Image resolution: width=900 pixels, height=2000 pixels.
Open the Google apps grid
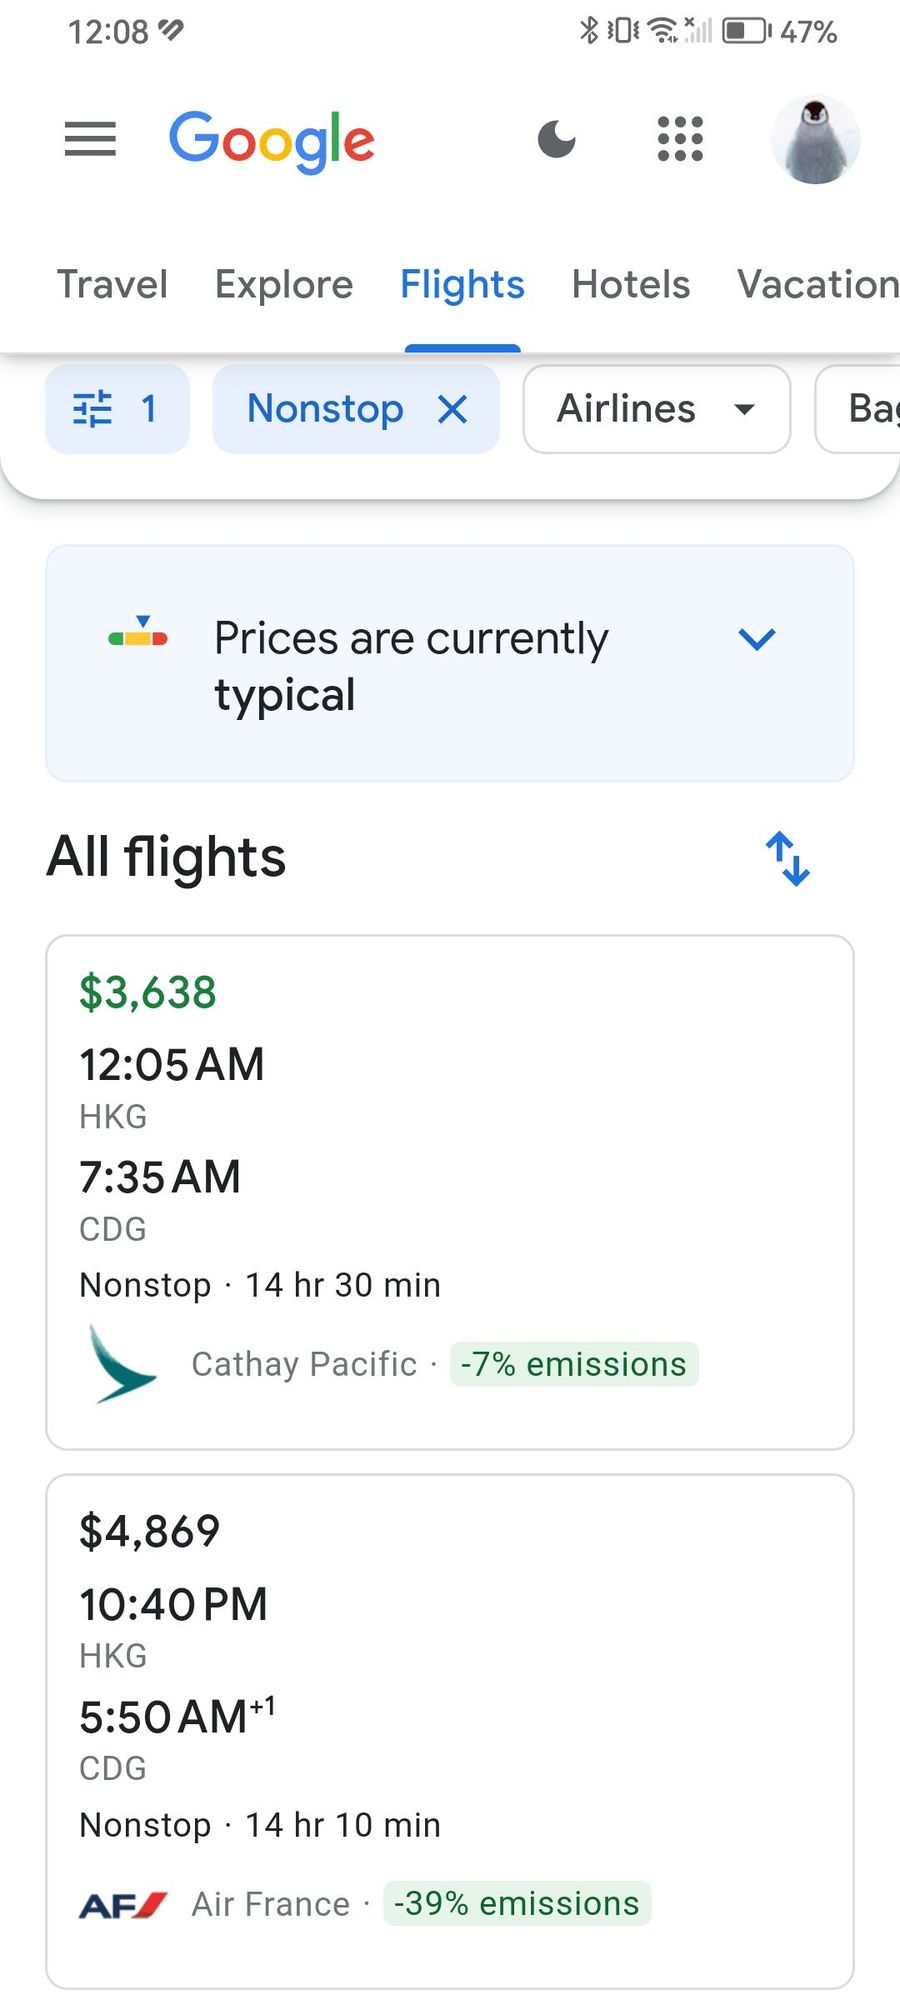pos(680,139)
